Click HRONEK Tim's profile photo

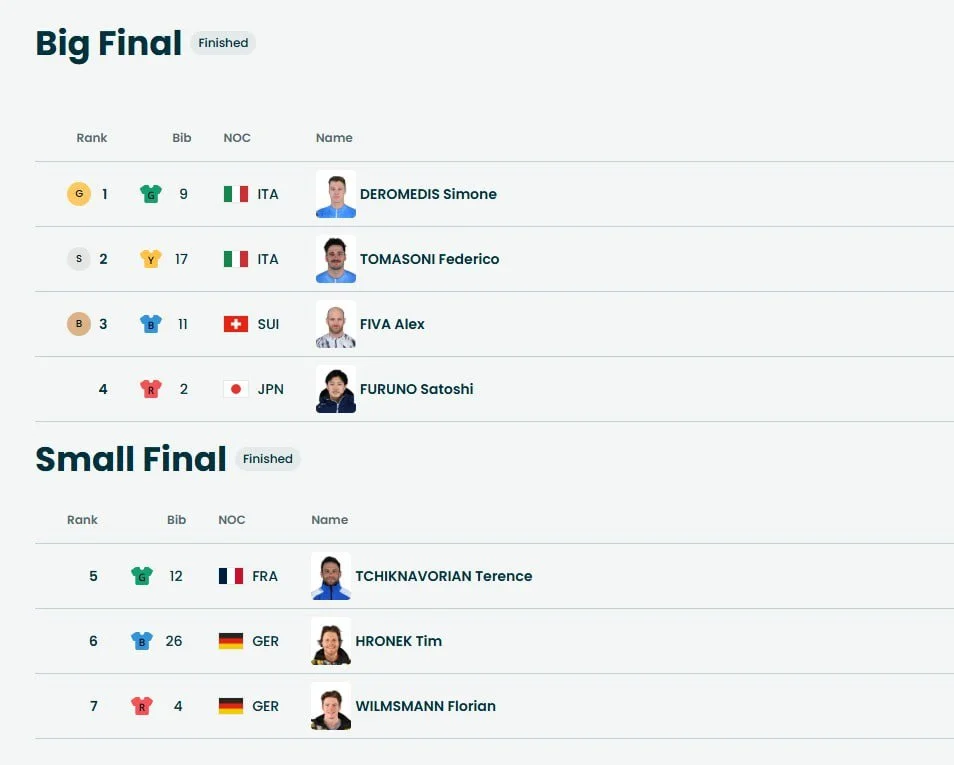(331, 641)
